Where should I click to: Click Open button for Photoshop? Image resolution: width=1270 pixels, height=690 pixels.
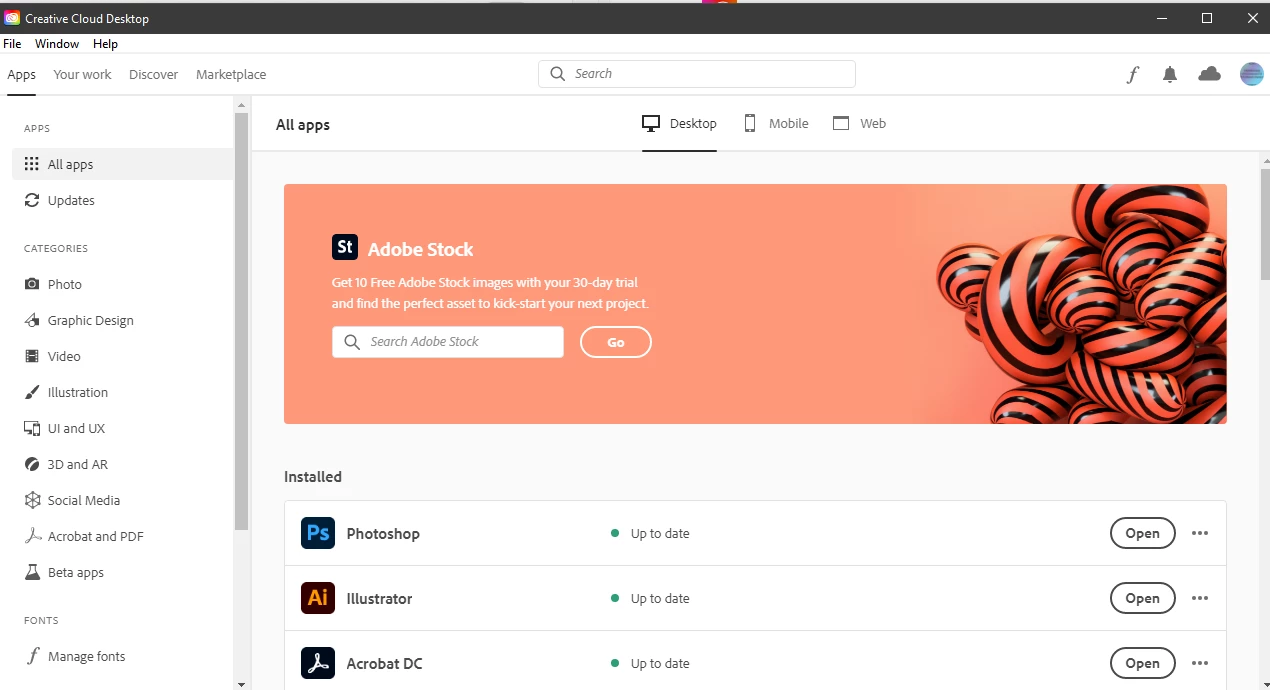1142,533
